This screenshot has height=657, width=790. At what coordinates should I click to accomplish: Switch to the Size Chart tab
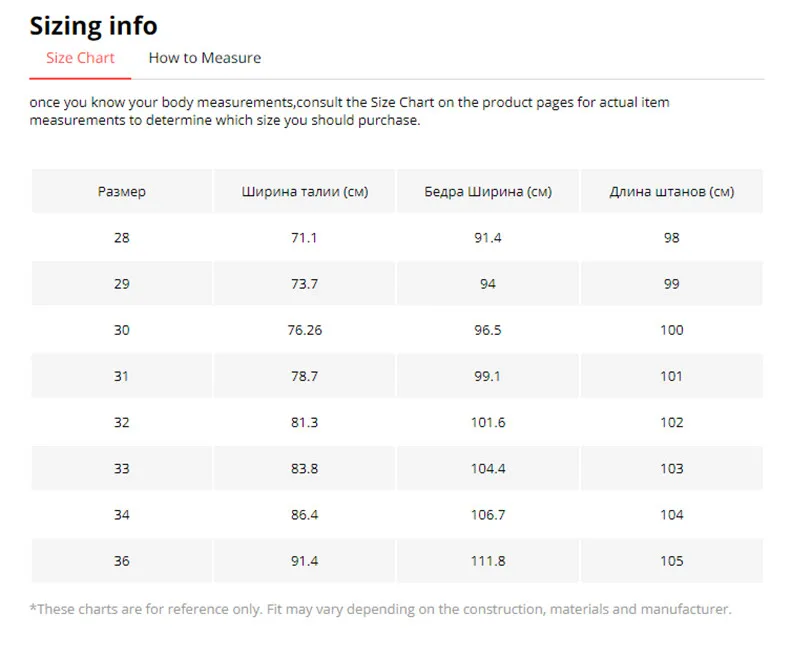[80, 58]
